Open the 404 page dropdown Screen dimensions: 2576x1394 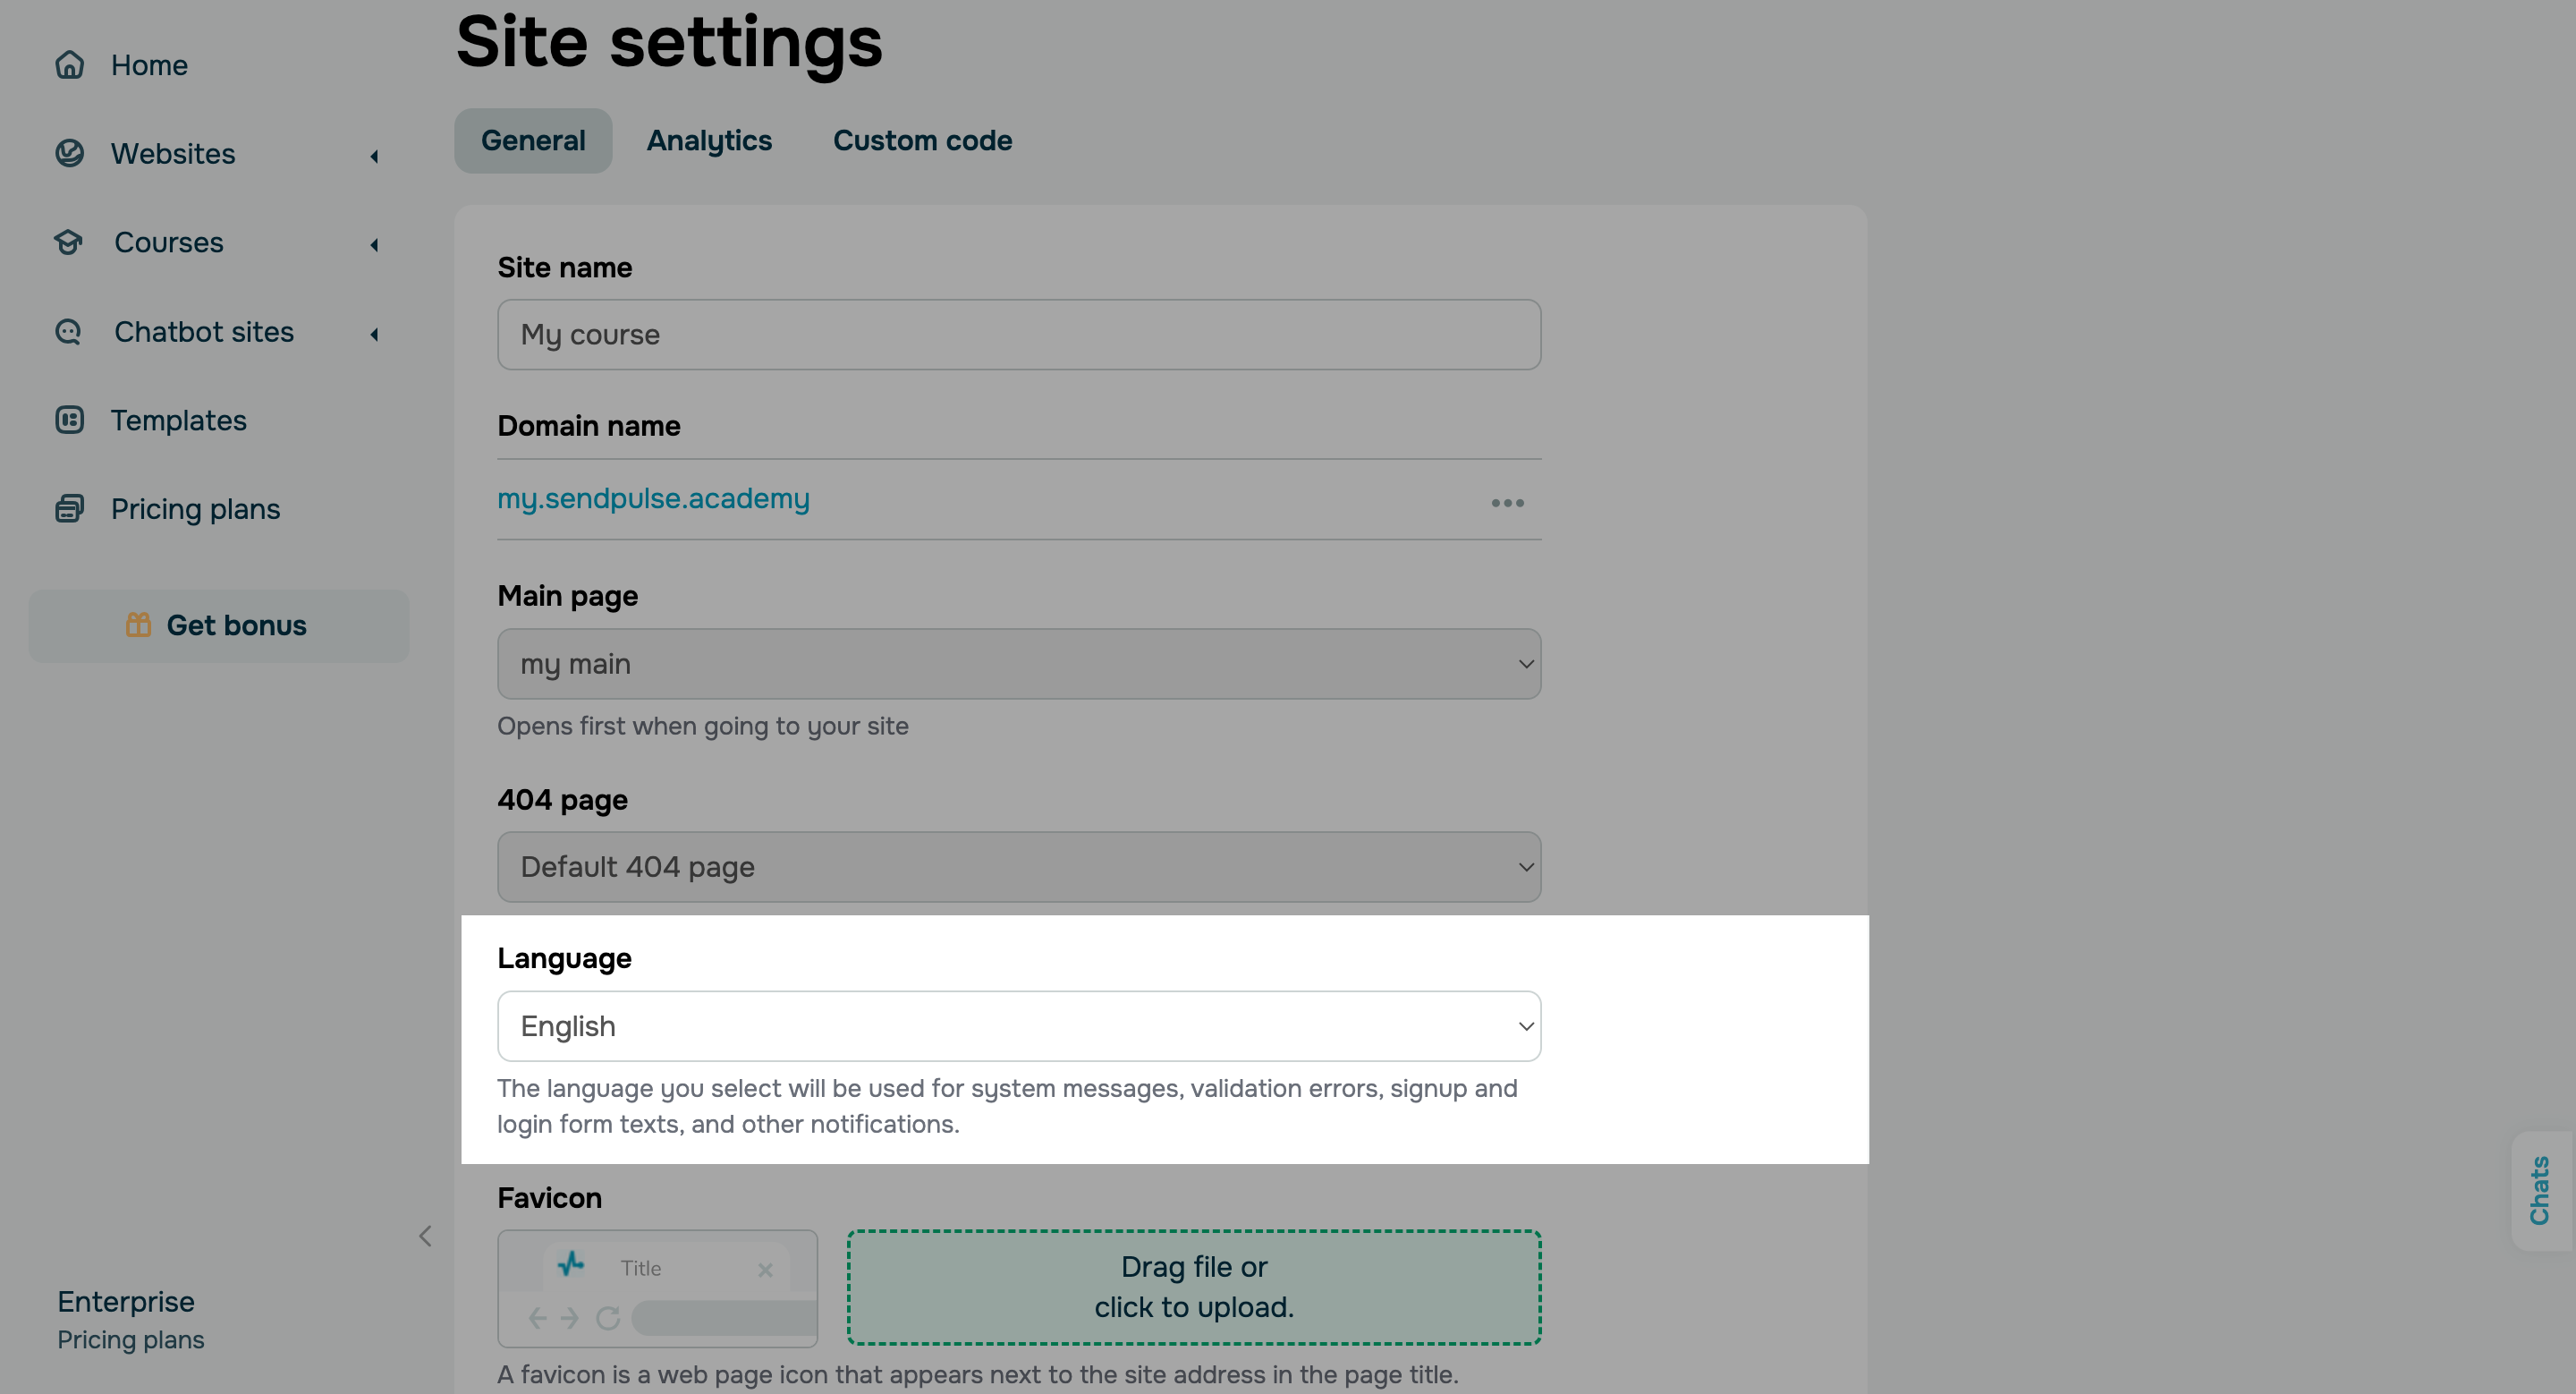click(x=1019, y=866)
